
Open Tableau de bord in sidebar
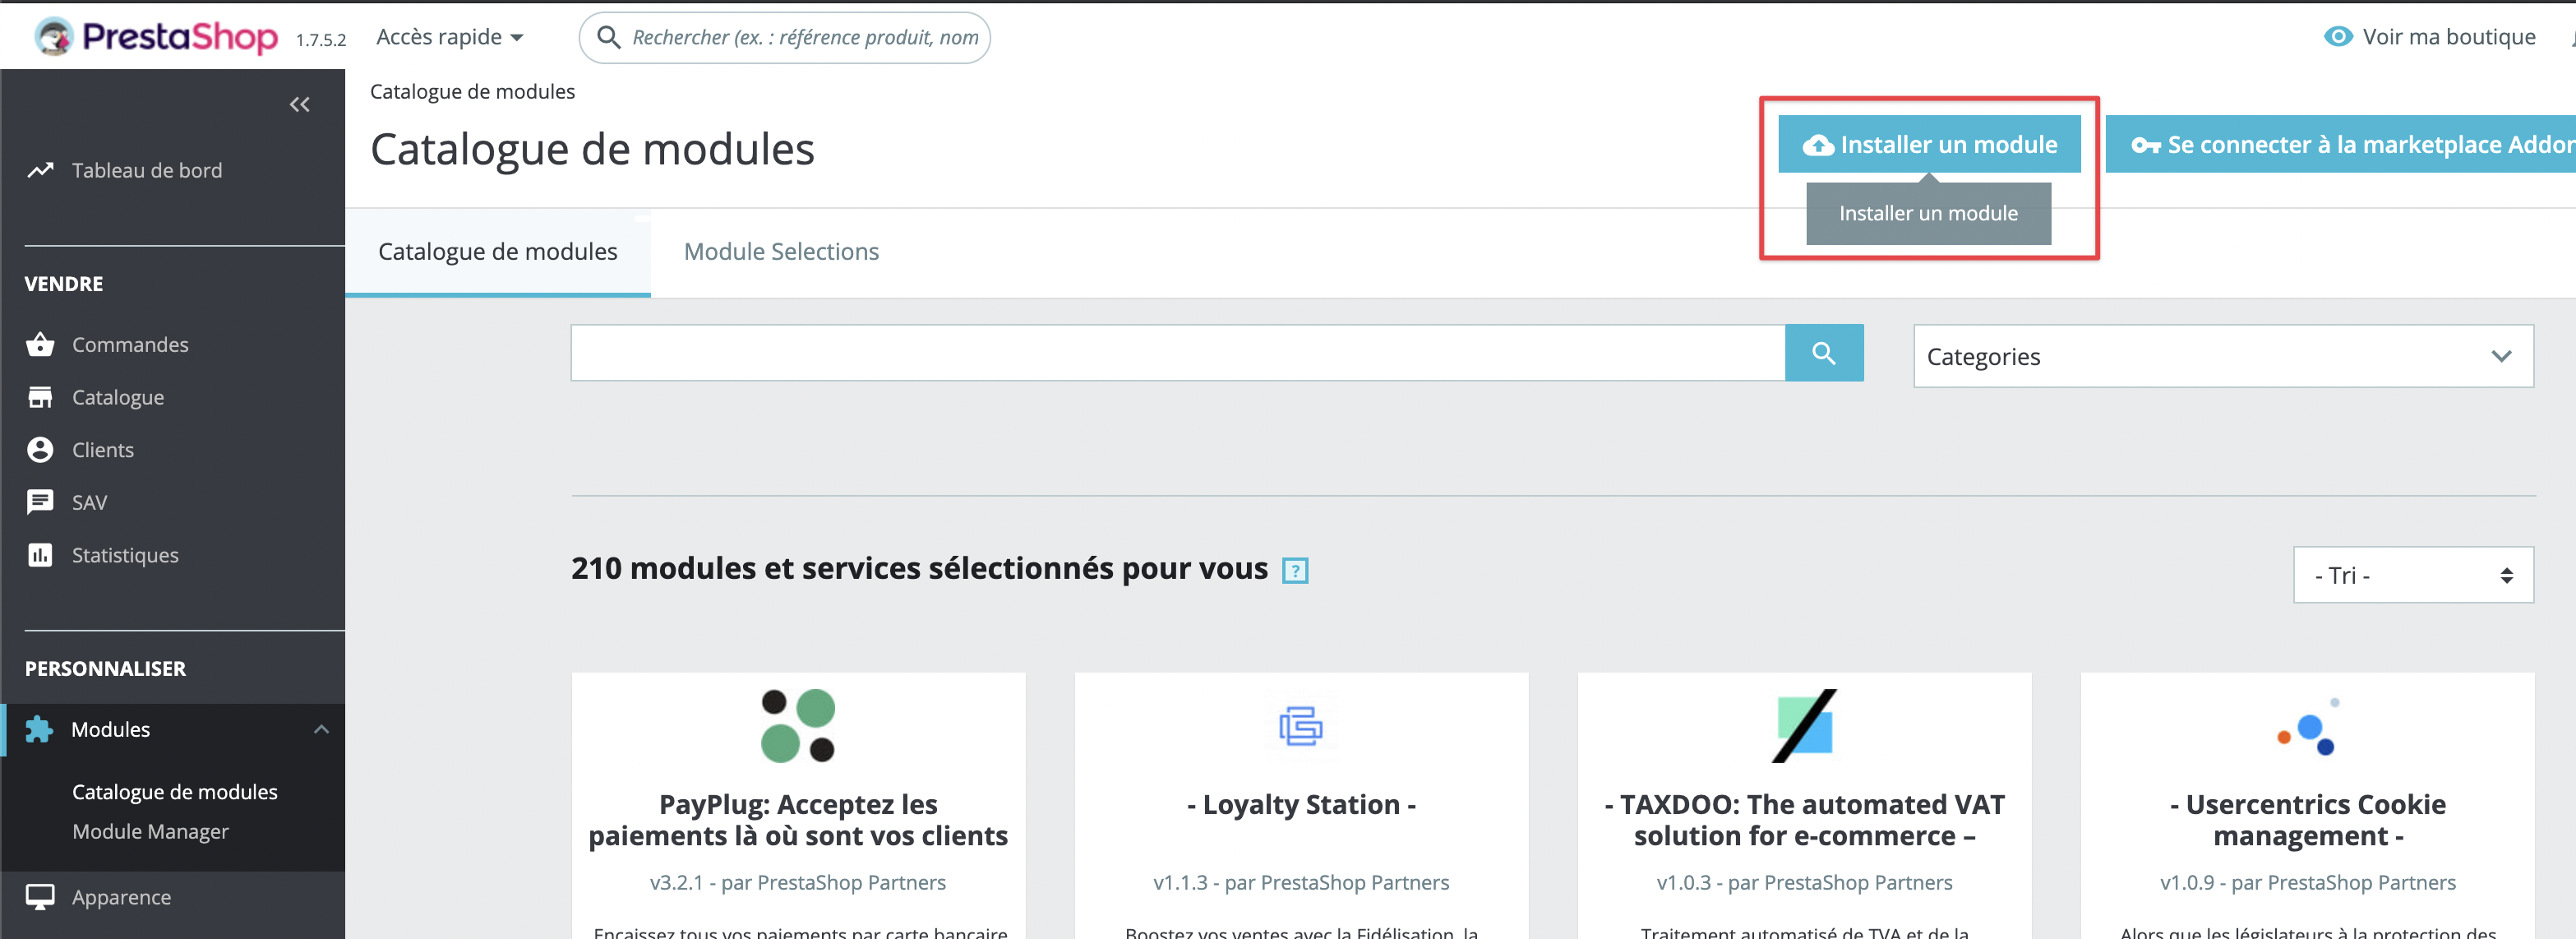pyautogui.click(x=146, y=170)
